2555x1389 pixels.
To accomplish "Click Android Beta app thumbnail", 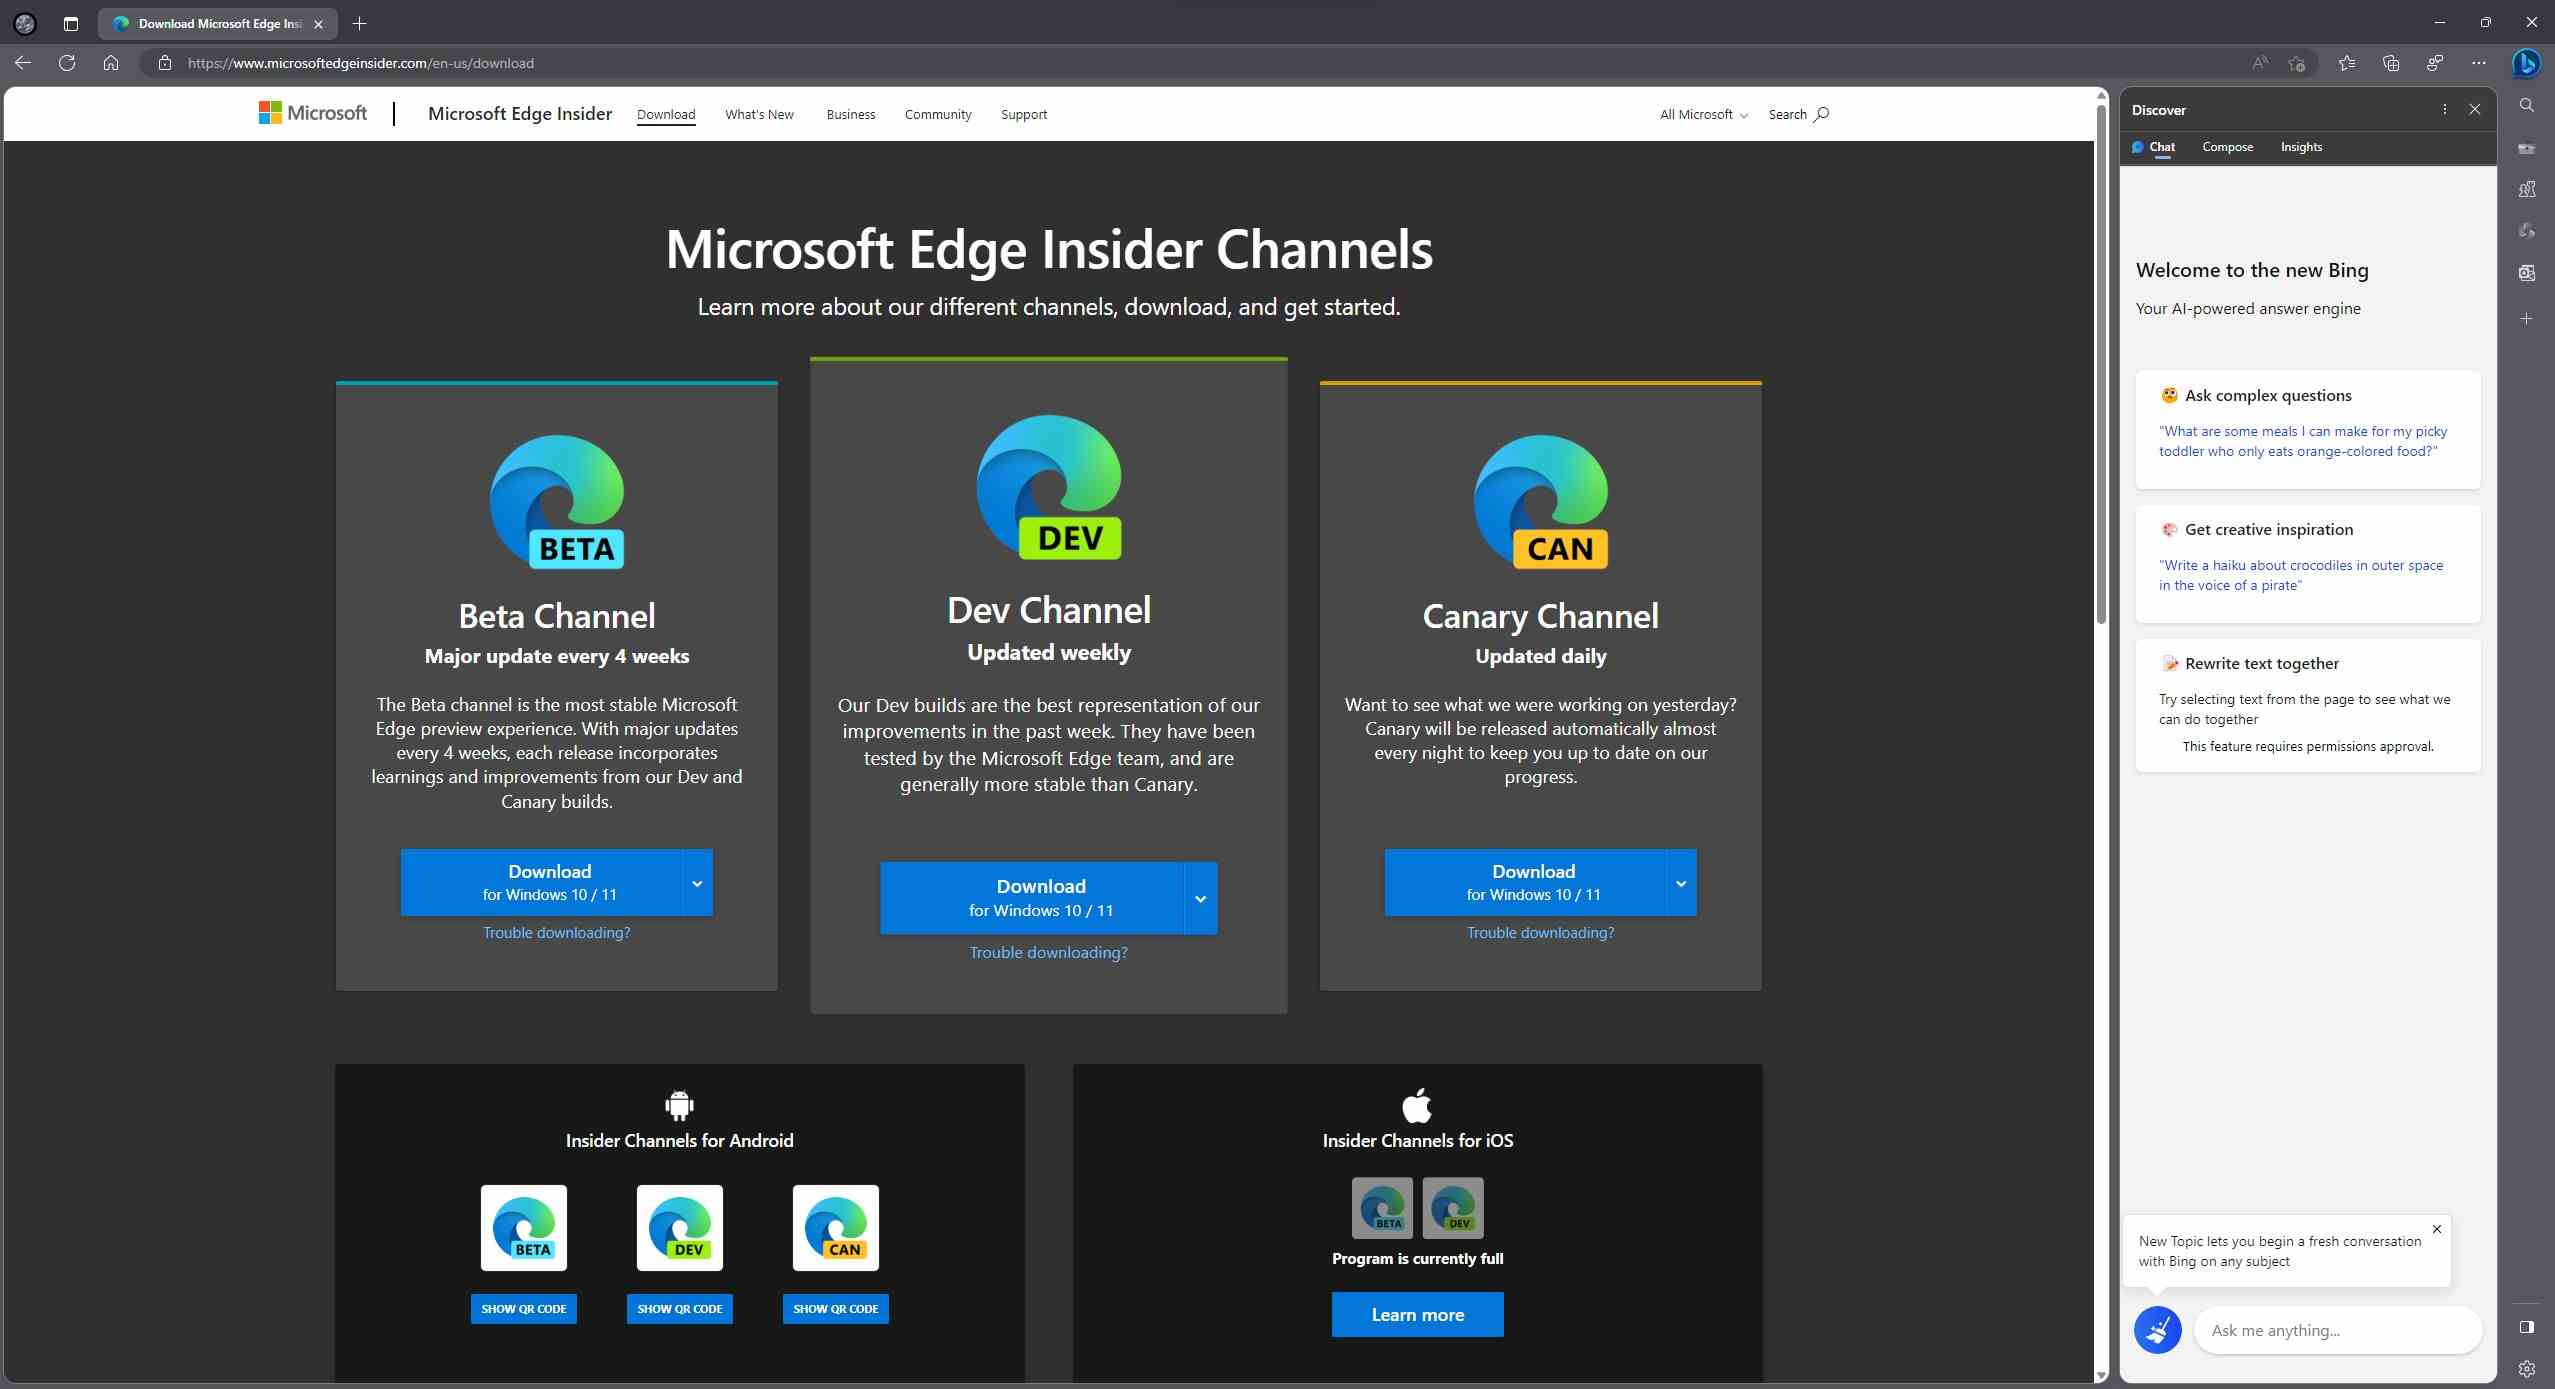I will pos(524,1228).
